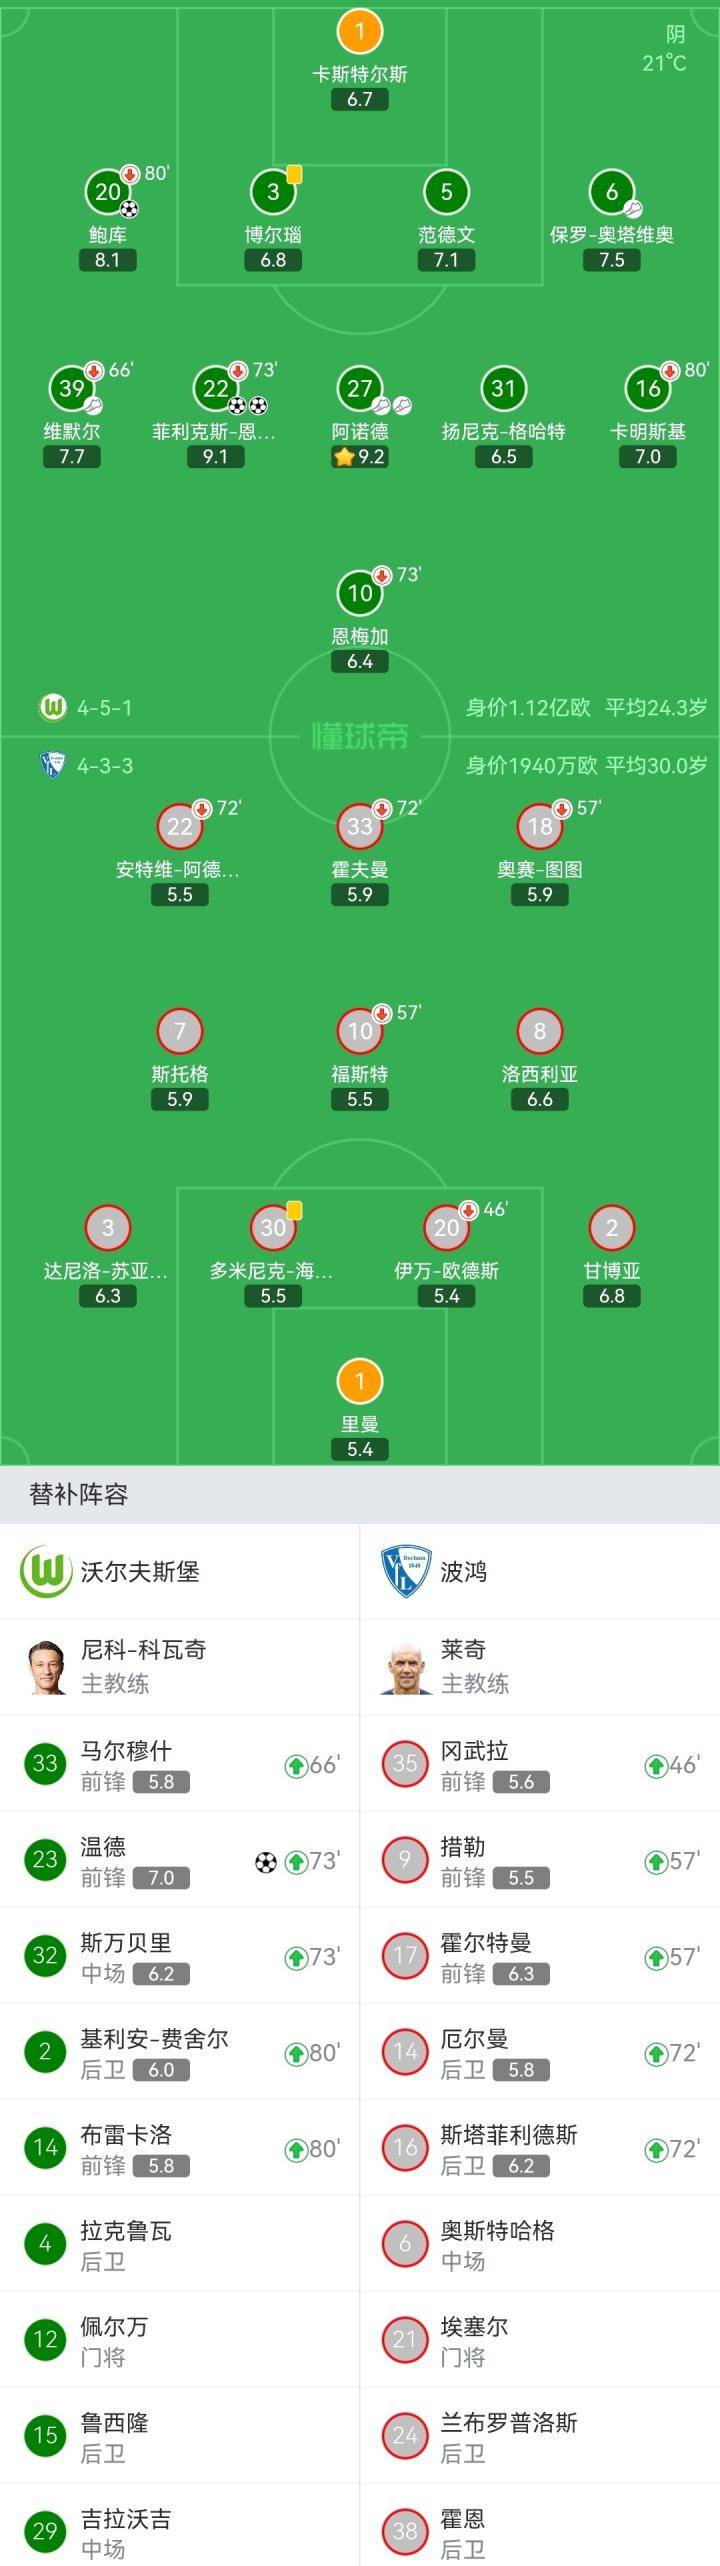720x2566 pixels.
Task: Click the 替补阵容 section header
Action: tap(79, 1494)
